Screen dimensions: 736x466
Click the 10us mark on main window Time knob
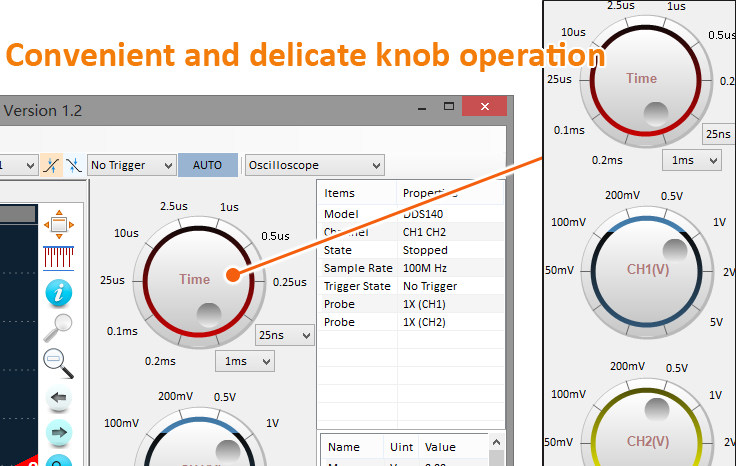(126, 233)
